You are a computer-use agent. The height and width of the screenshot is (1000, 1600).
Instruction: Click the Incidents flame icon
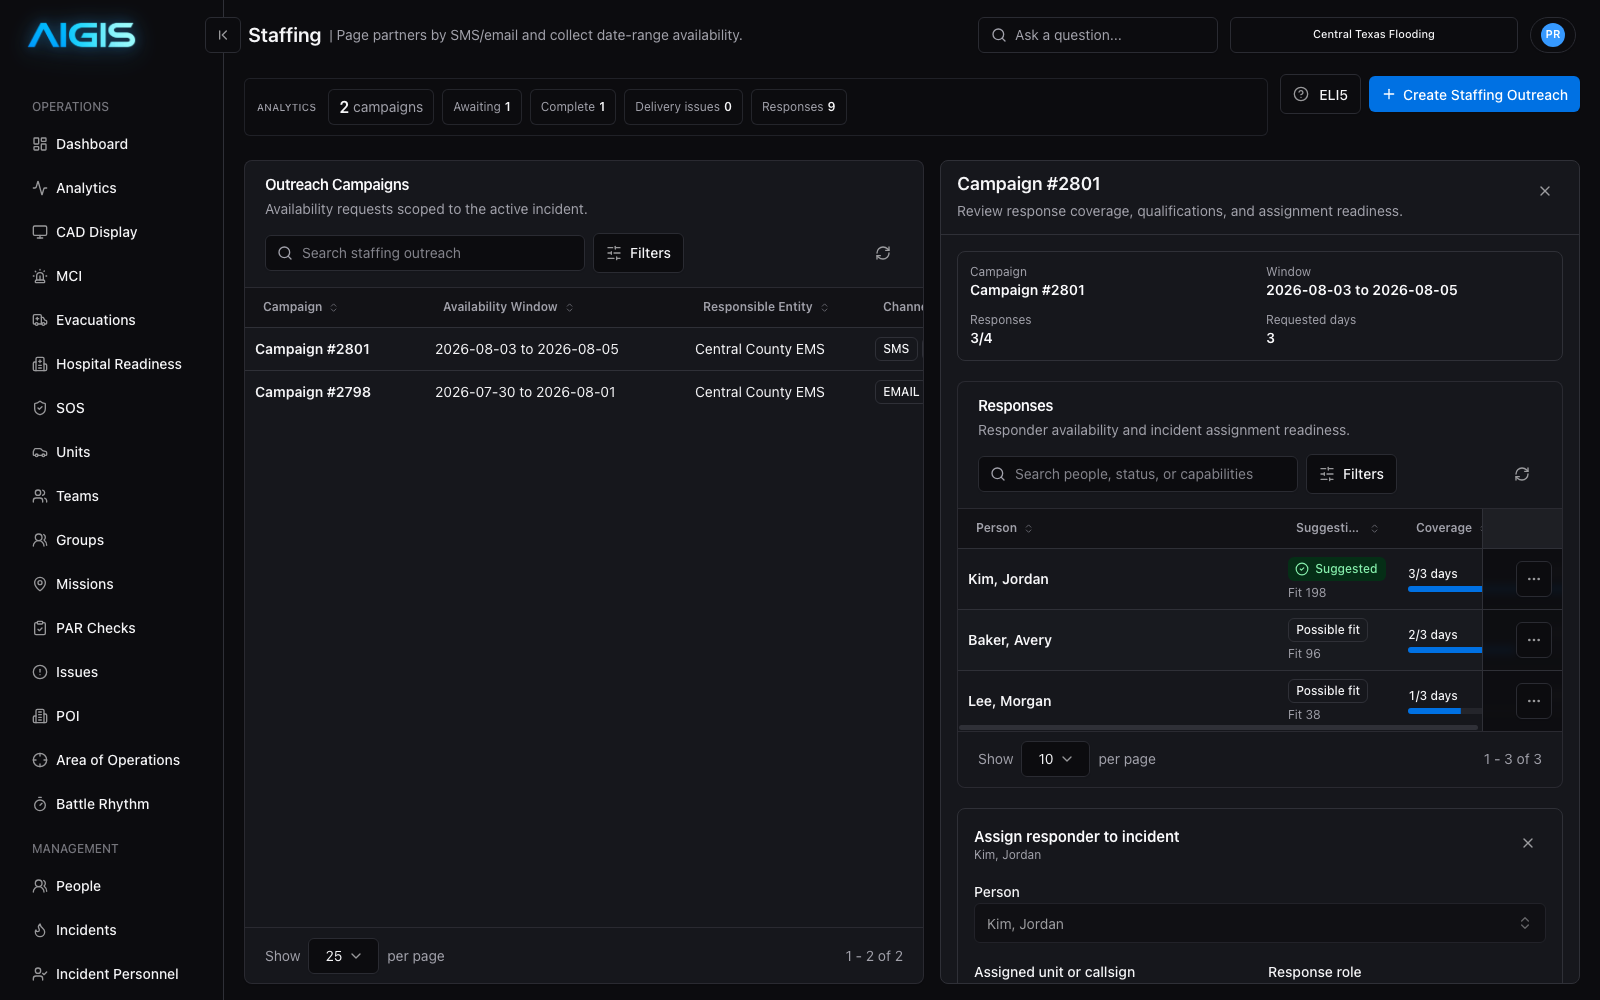point(40,930)
